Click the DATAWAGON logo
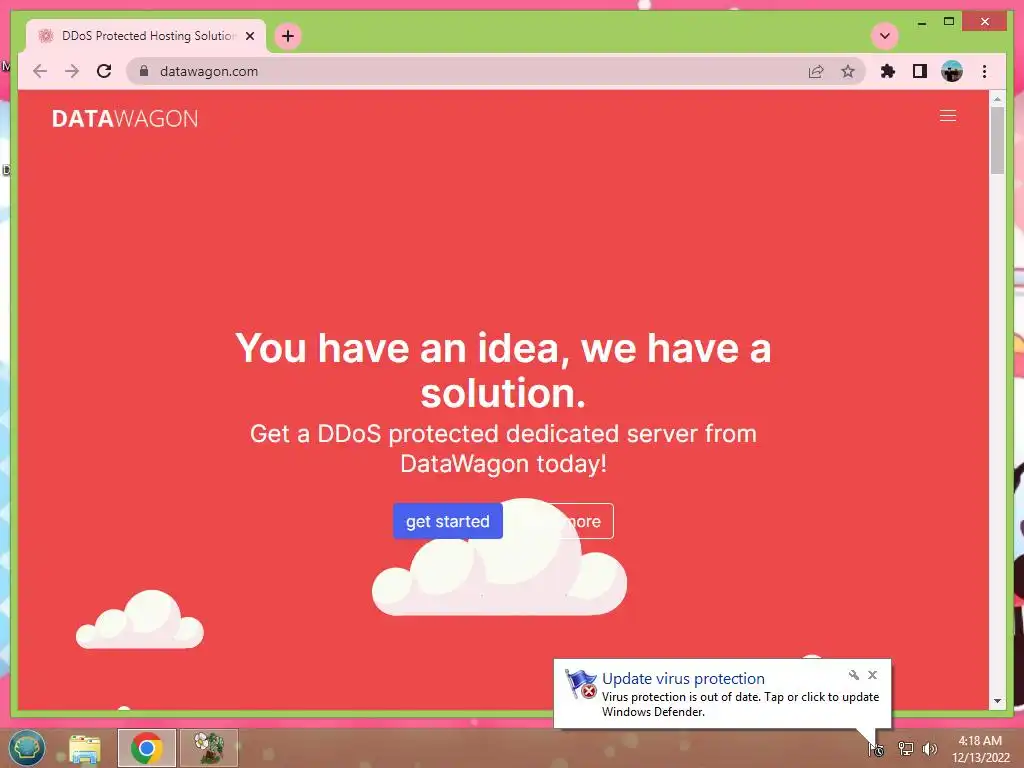Viewport: 1024px width, 768px height. tap(125, 119)
